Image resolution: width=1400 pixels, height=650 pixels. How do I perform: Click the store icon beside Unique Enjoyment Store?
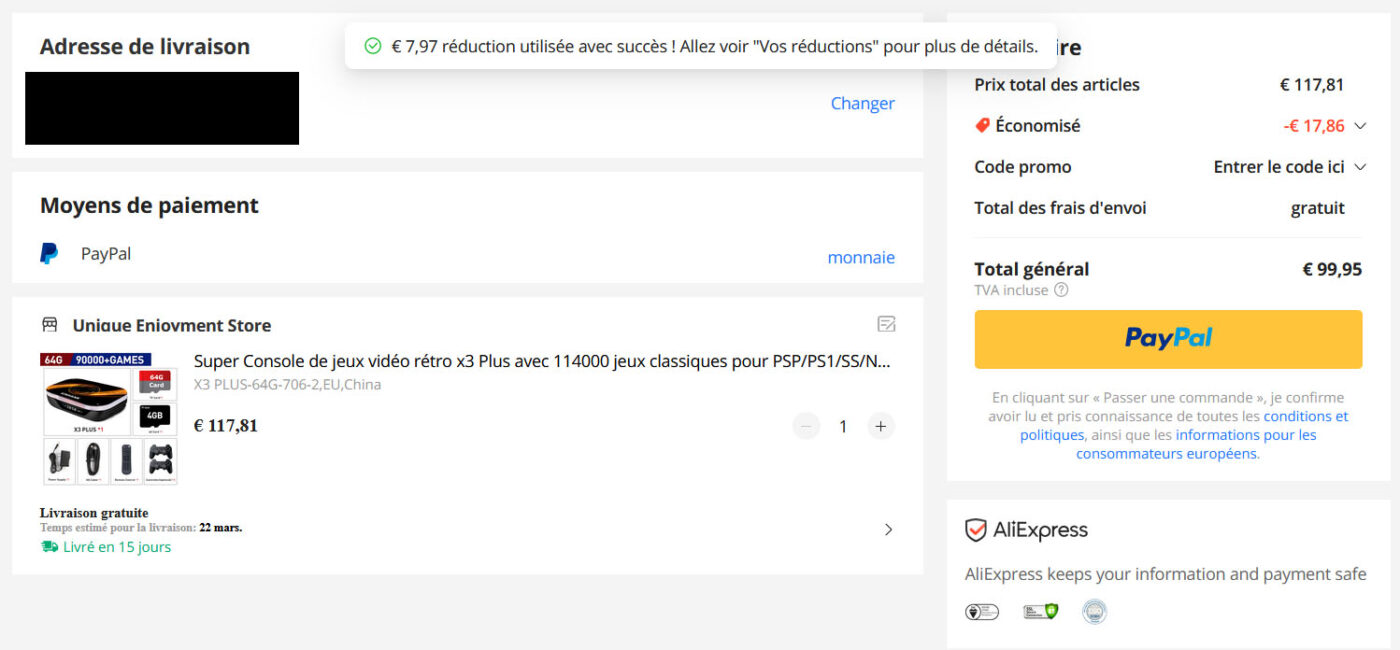point(49,325)
